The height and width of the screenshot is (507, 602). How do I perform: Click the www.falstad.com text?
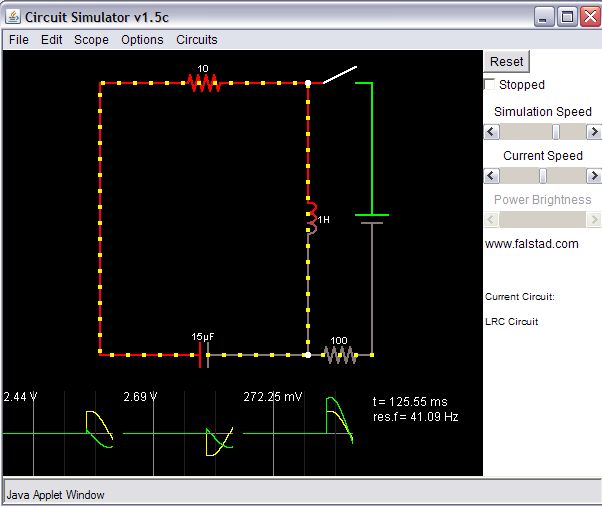coord(531,244)
